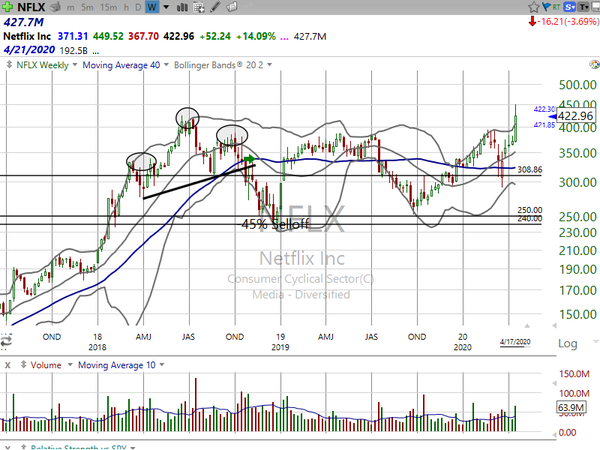Click the 308.86 horizontal line label
Image resolution: width=600 pixels, height=450 pixels.
530,170
